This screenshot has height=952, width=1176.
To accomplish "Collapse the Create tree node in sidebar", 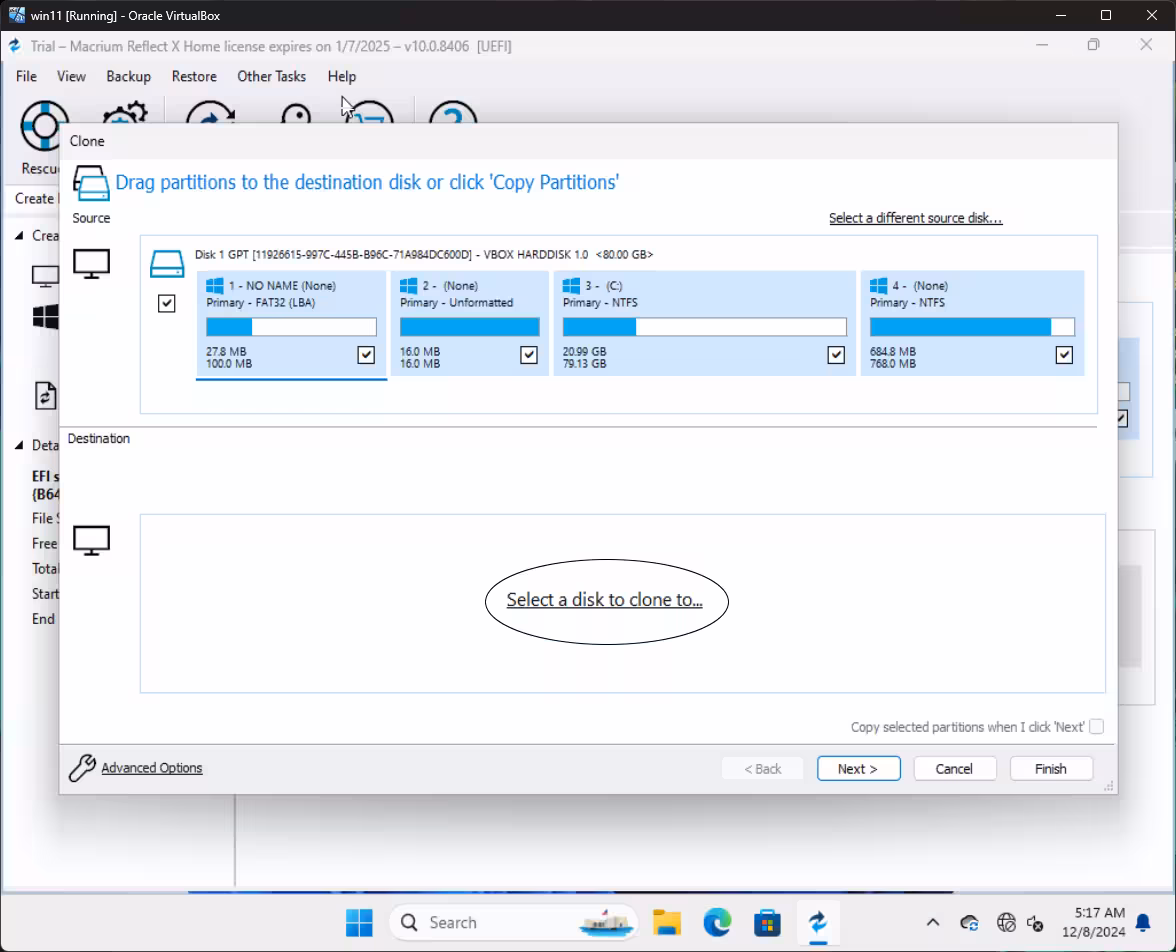I will [19, 236].
